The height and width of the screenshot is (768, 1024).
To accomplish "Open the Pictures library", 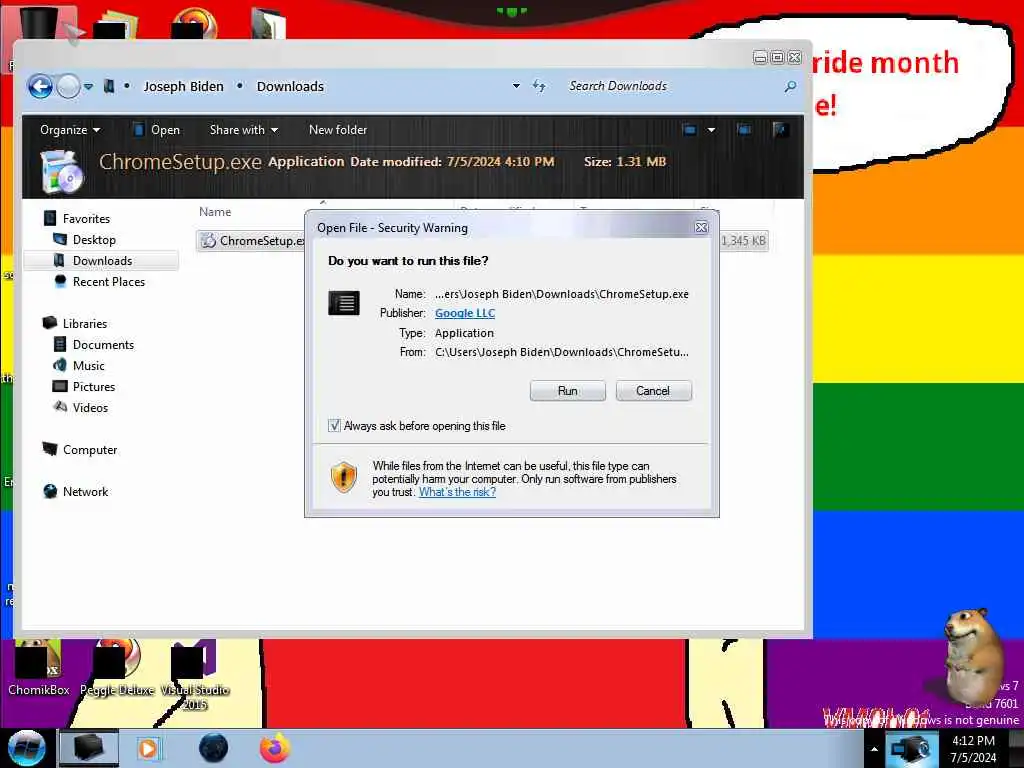I will click(x=93, y=387).
